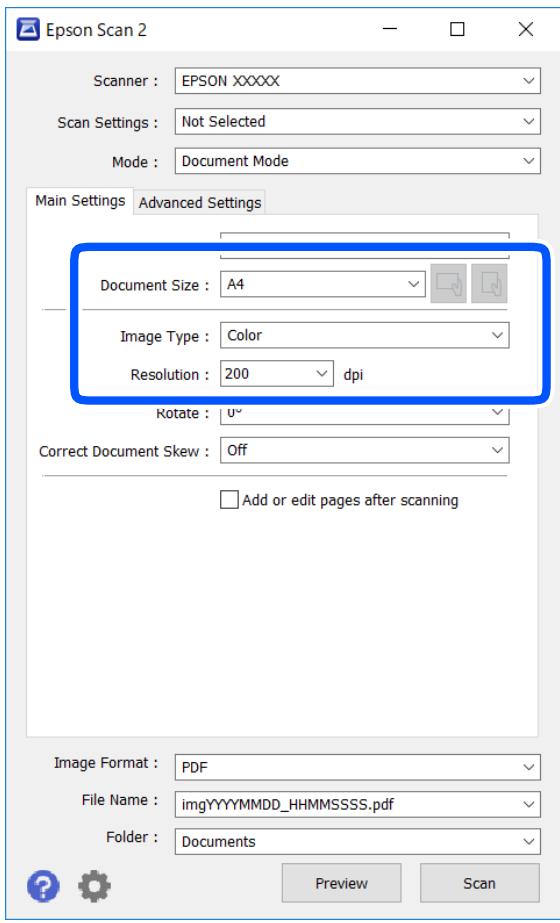Enable Add or edit pages after scanning
Viewport: 560px width, 923px height.
pyautogui.click(x=229, y=500)
